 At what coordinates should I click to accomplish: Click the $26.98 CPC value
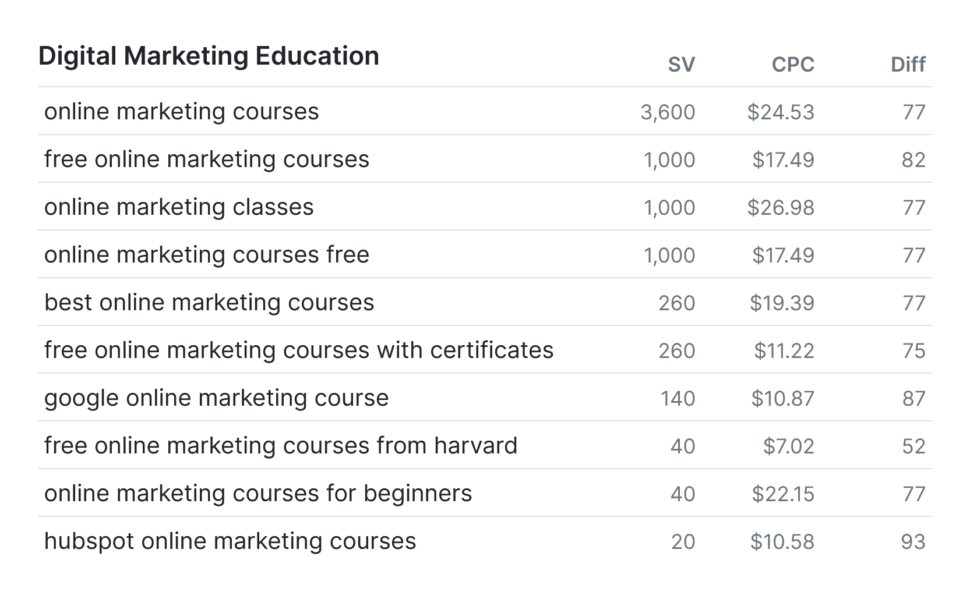click(x=780, y=207)
